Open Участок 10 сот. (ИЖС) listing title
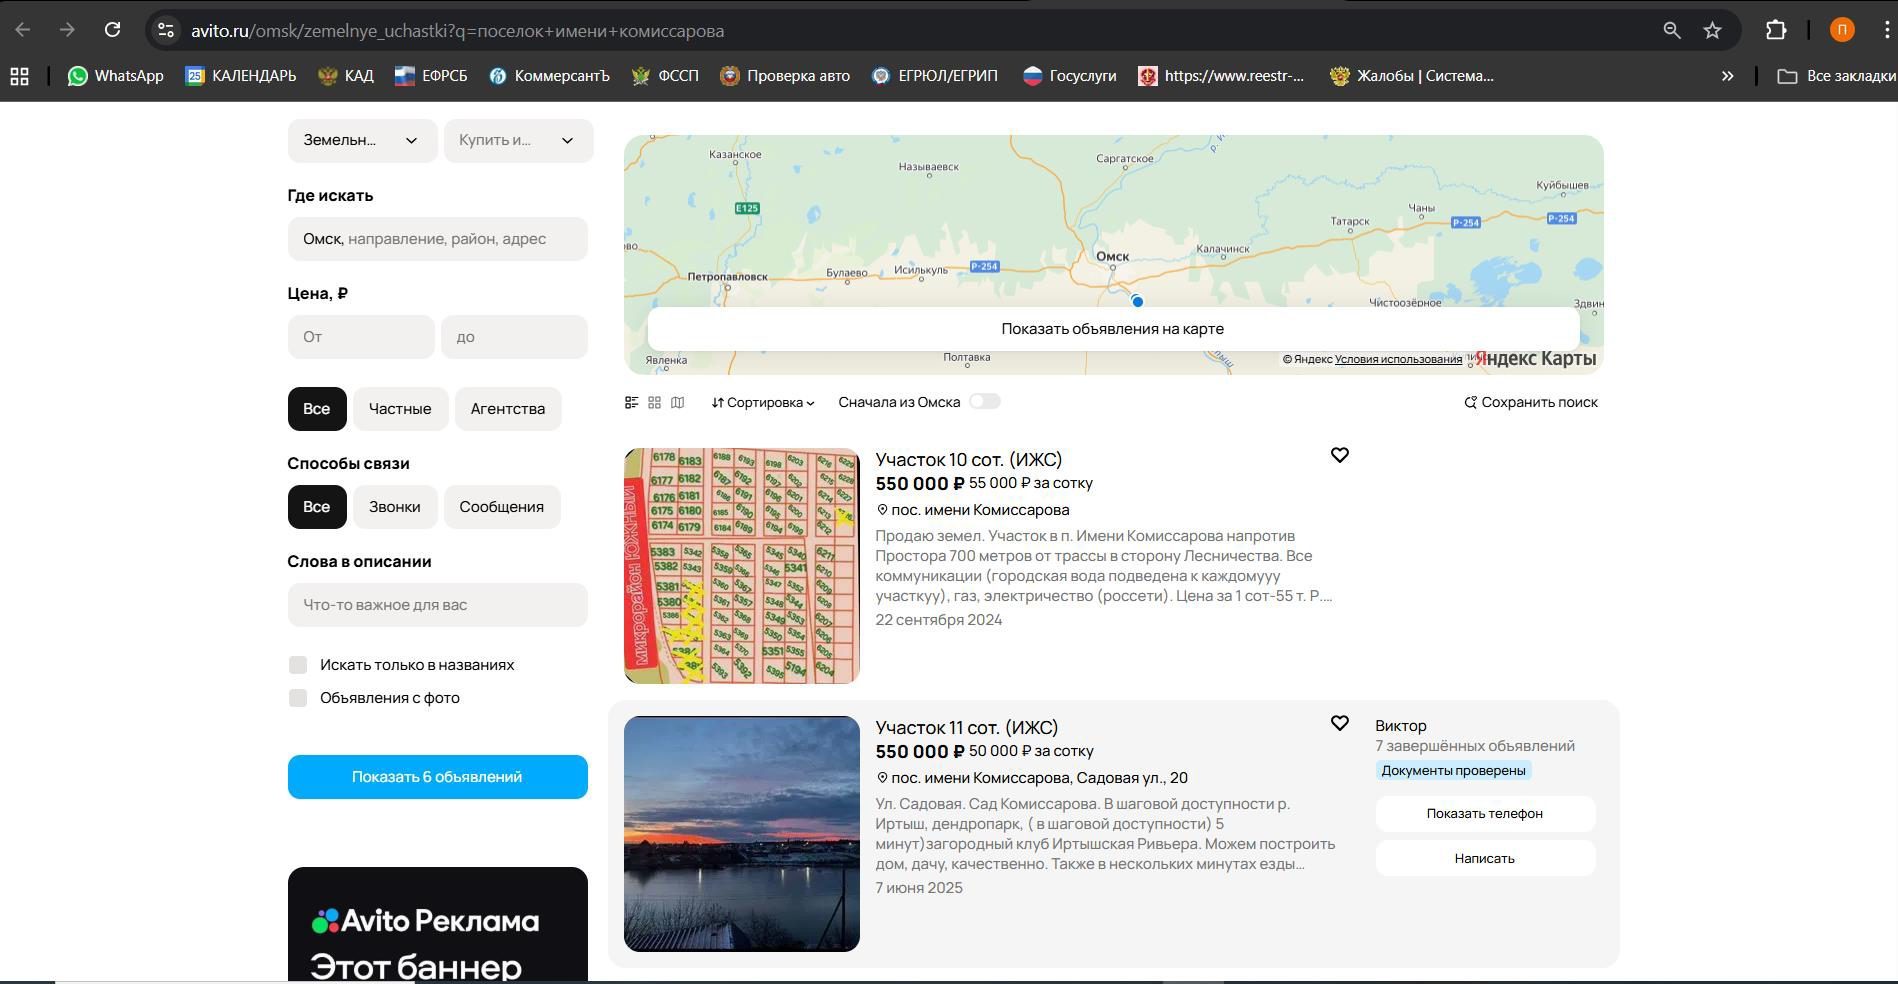Screen dimensions: 1898x984 [969, 460]
